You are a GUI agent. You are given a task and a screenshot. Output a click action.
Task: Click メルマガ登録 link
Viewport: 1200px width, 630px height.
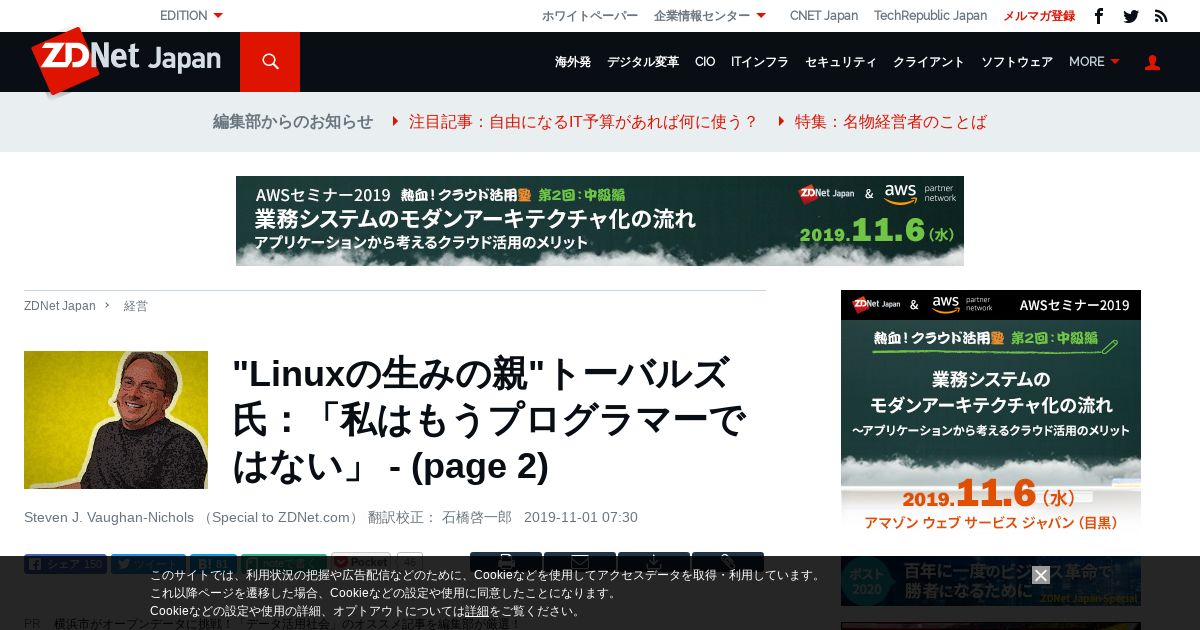[x=1039, y=16]
